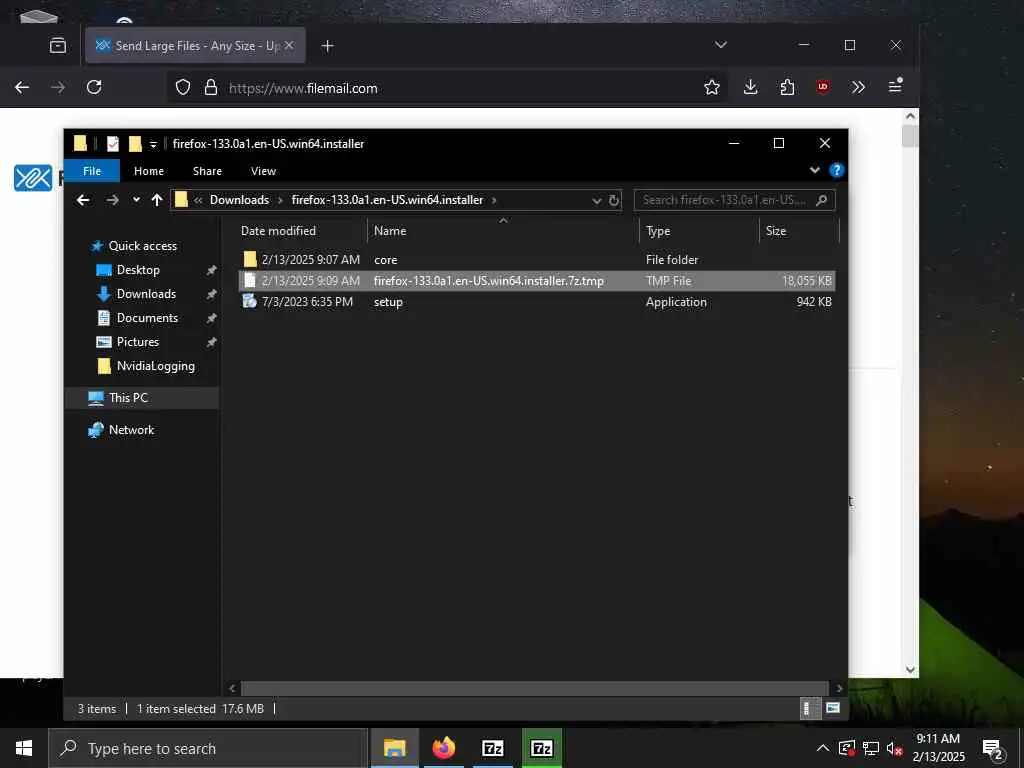Open the Firefox tab overview icon

tap(58, 46)
